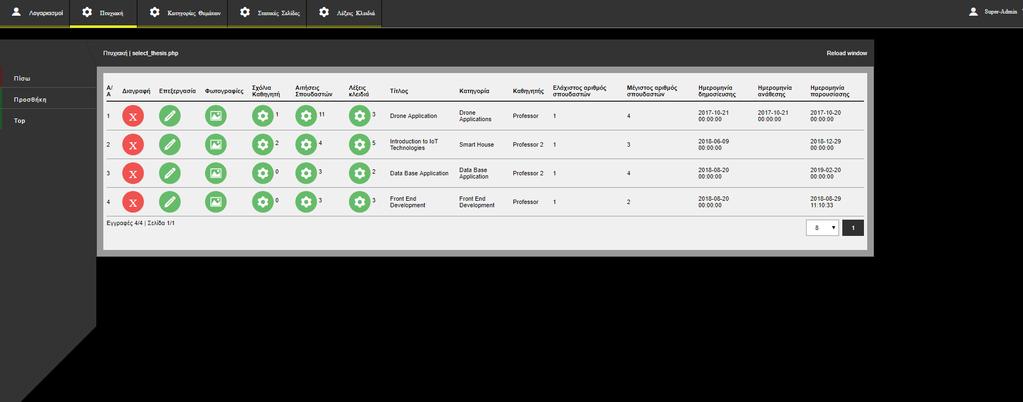Edit the Front End Development entry
The height and width of the screenshot is (402, 1023).
(x=170, y=202)
